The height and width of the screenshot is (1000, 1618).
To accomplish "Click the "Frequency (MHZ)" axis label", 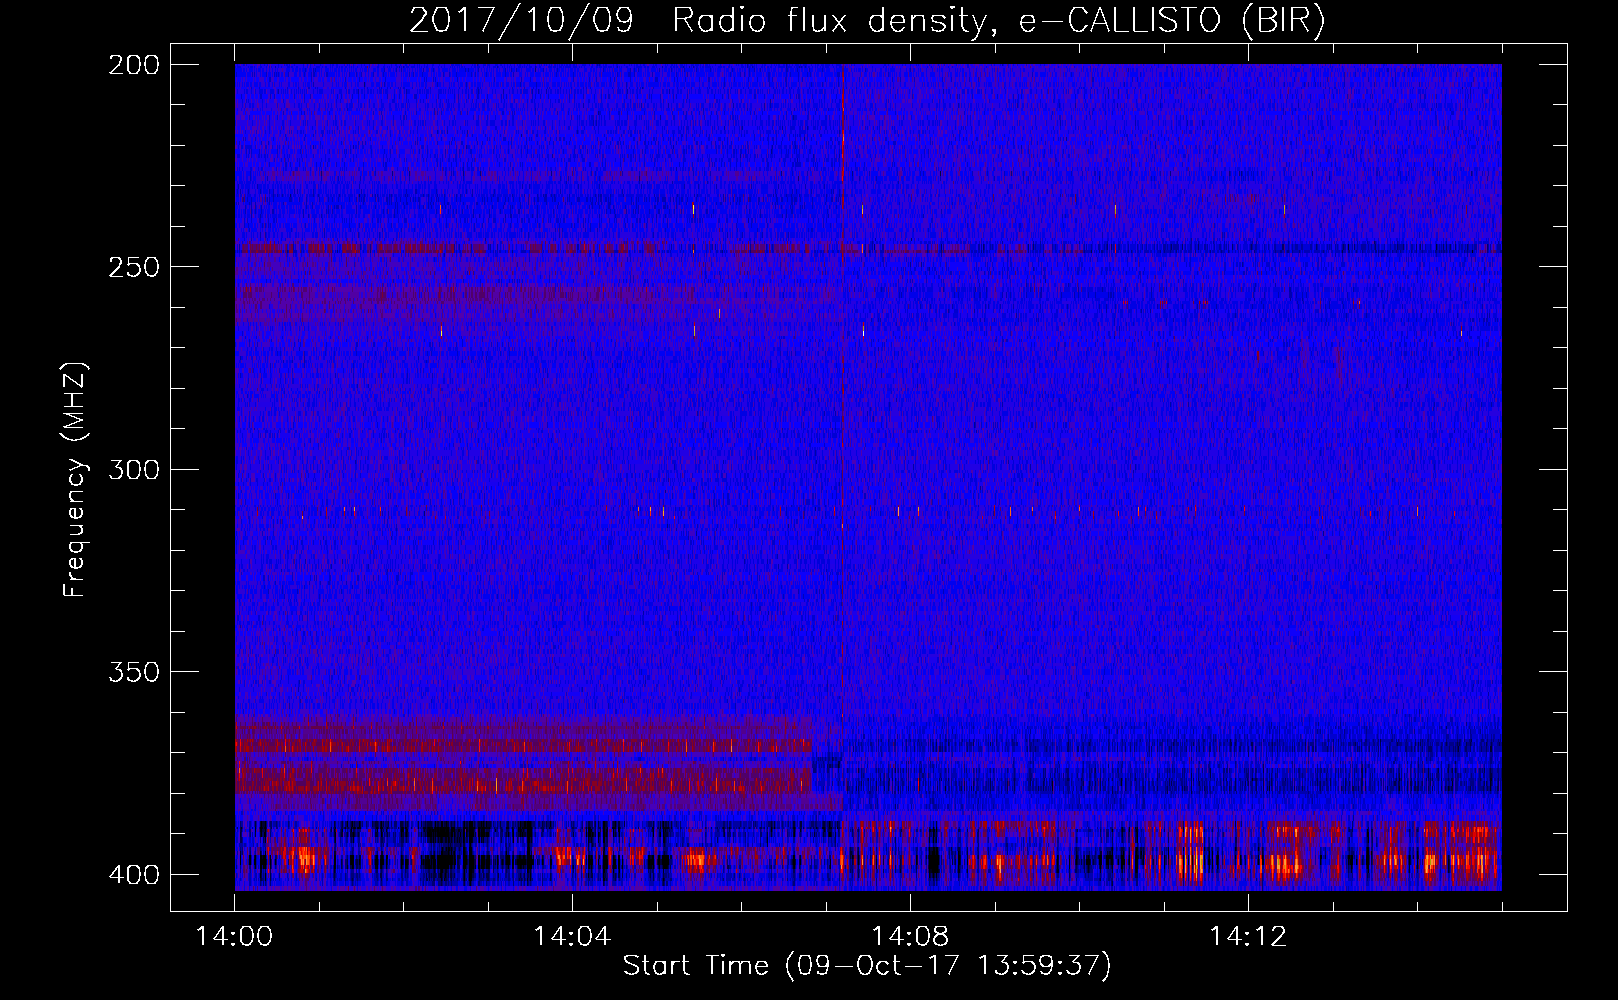I will point(75,480).
